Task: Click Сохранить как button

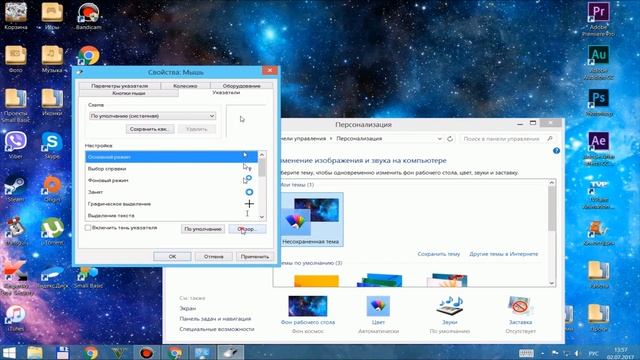Action: point(150,129)
